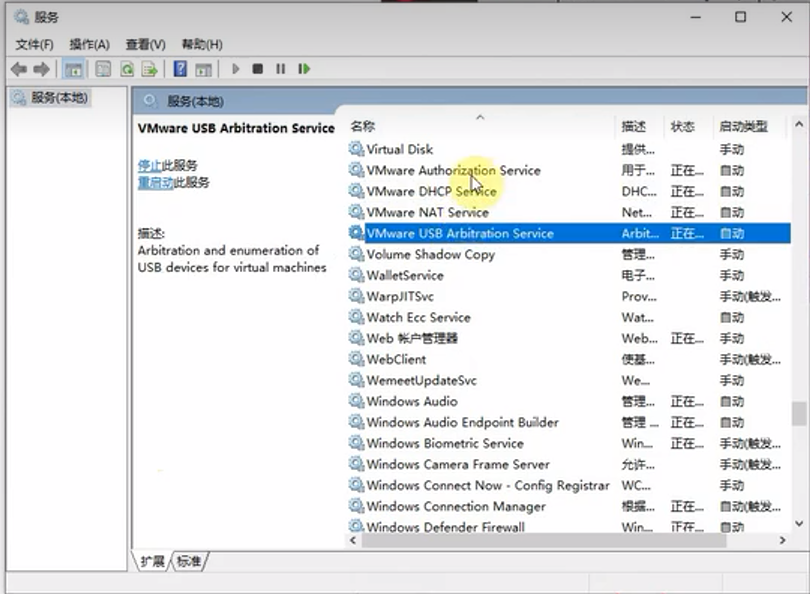Click the 停止 service link

[x=150, y=165]
